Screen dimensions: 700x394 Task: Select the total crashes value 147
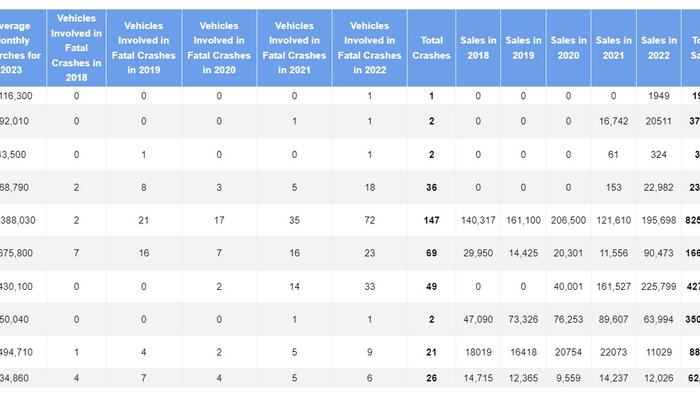pyautogui.click(x=431, y=220)
